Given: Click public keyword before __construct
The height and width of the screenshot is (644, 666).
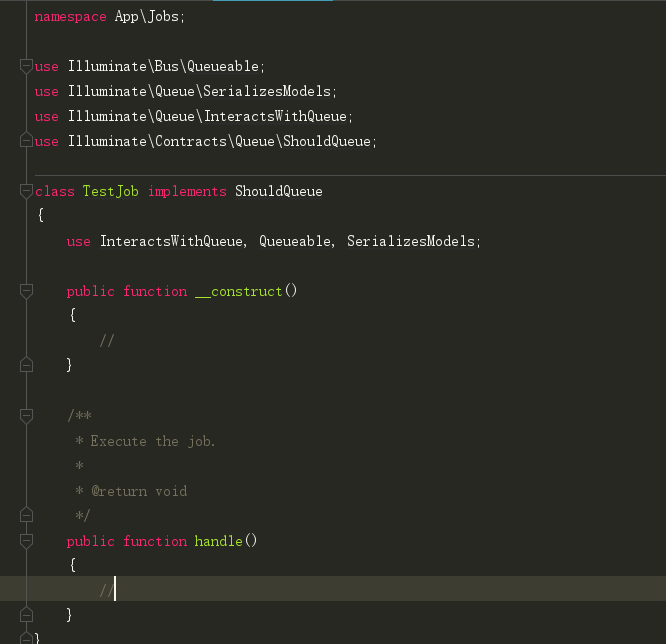Looking at the screenshot, I should coord(90,291).
